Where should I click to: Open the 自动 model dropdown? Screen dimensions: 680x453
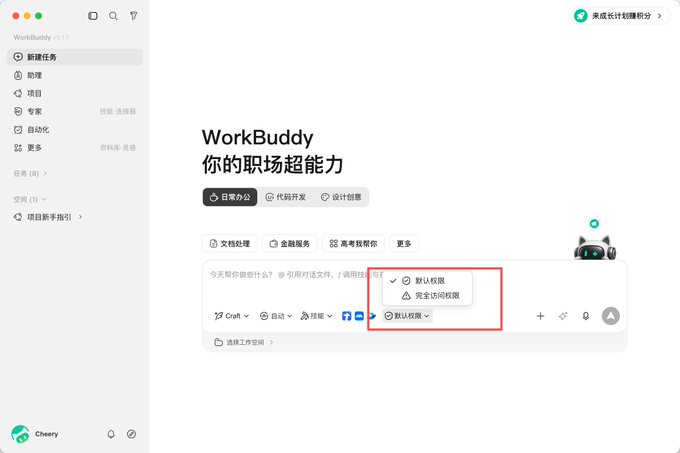point(276,316)
